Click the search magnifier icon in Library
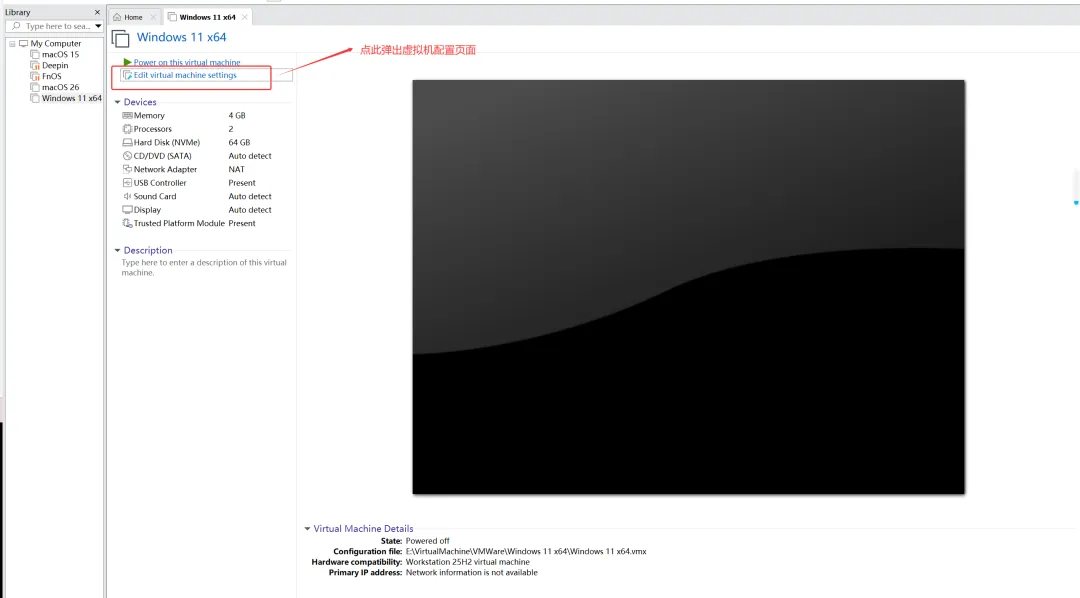The image size is (1080, 598). pyautogui.click(x=16, y=26)
